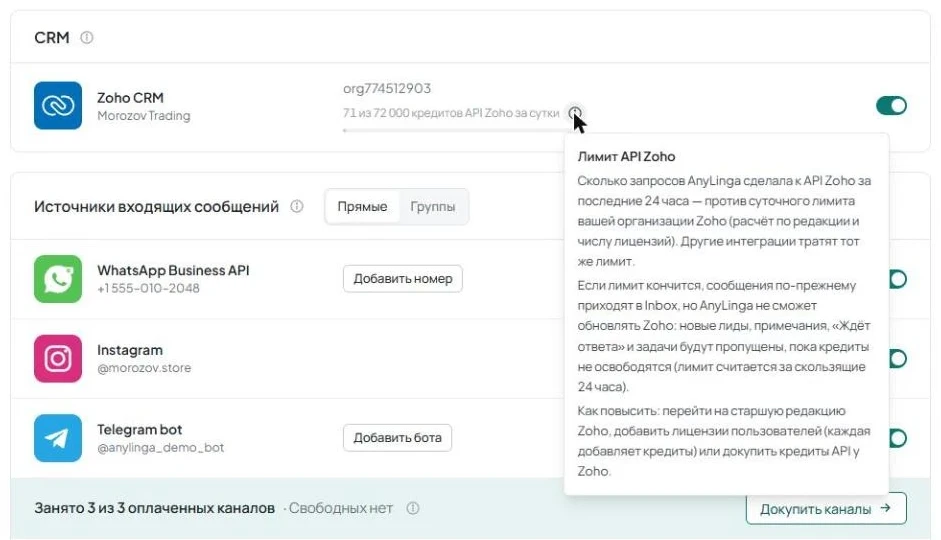Click the 71 из 72 000 кредитов text
This screenshot has height=540, width=941.
[x=451, y=113]
